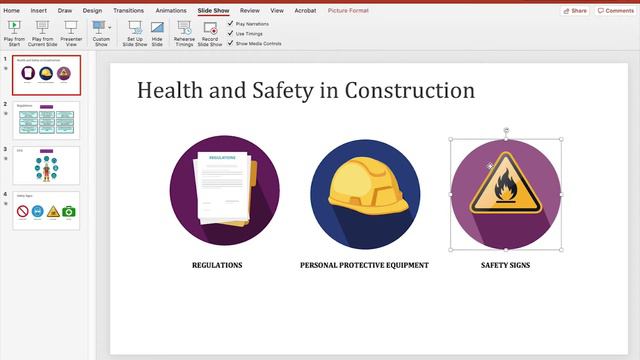Click the Share button
The width and height of the screenshot is (640, 360).
click(575, 11)
